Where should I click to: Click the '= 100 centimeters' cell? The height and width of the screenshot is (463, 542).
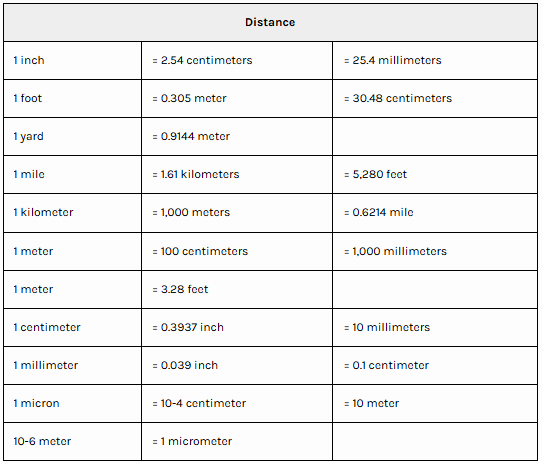pyautogui.click(x=237, y=251)
